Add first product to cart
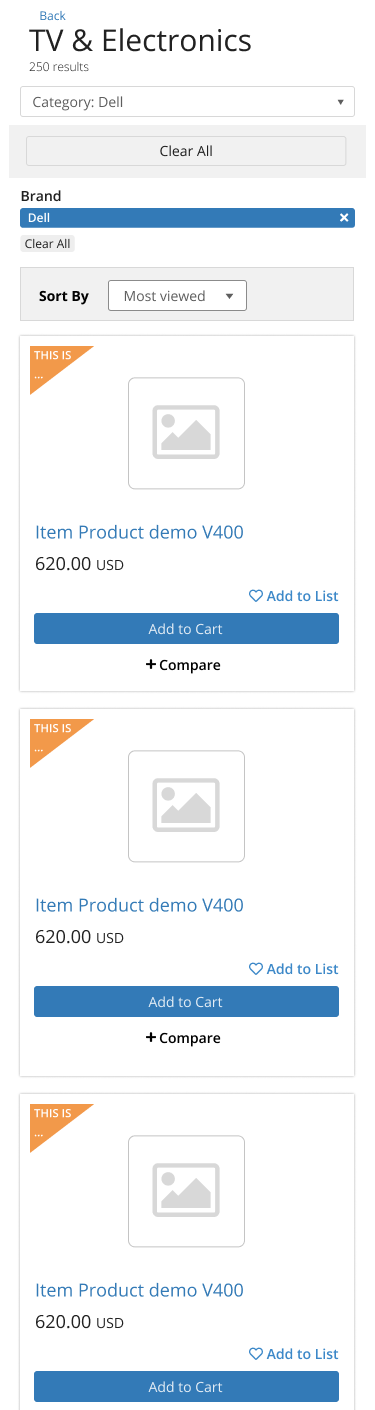The height and width of the screenshot is (1410, 375). [186, 629]
